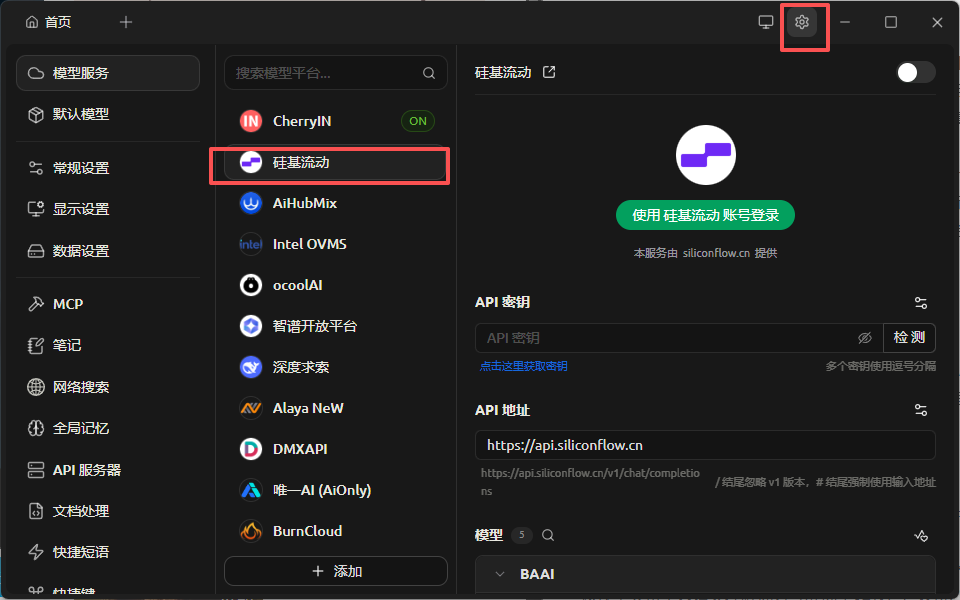Select CherryIN provider
This screenshot has width=960, height=600.
point(336,121)
